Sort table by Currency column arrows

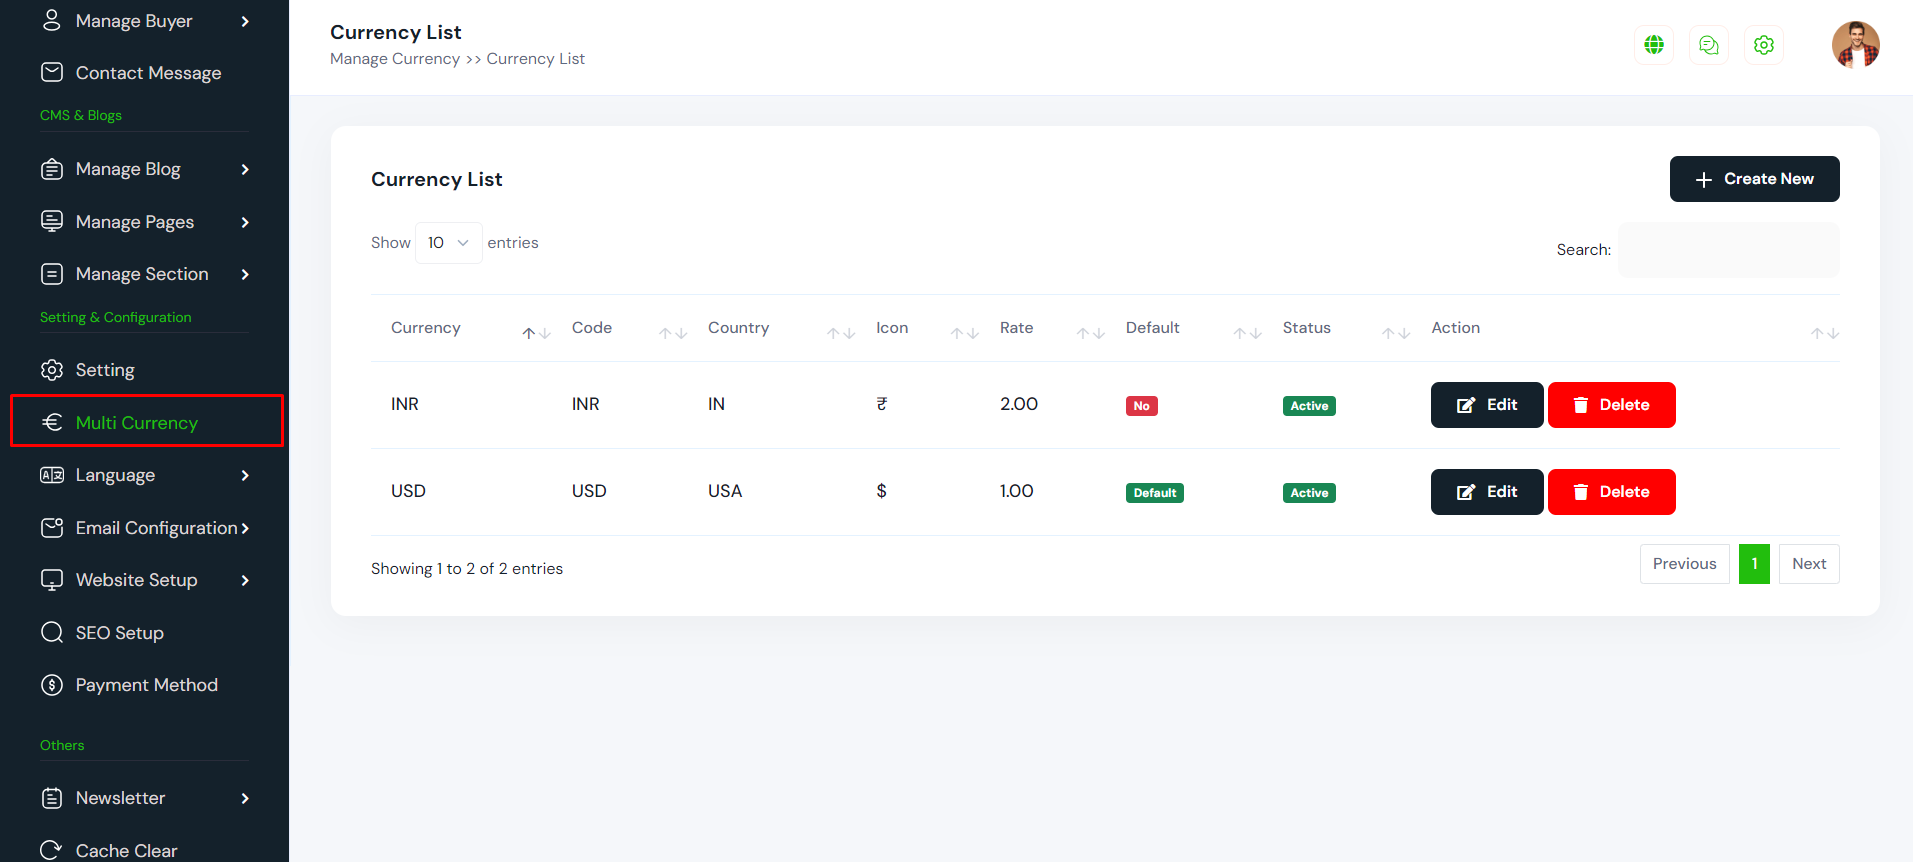pyautogui.click(x=536, y=333)
